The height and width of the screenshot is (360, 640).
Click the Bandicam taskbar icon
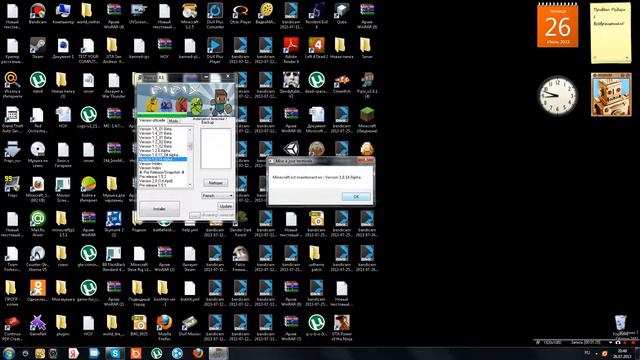click(x=136, y=353)
